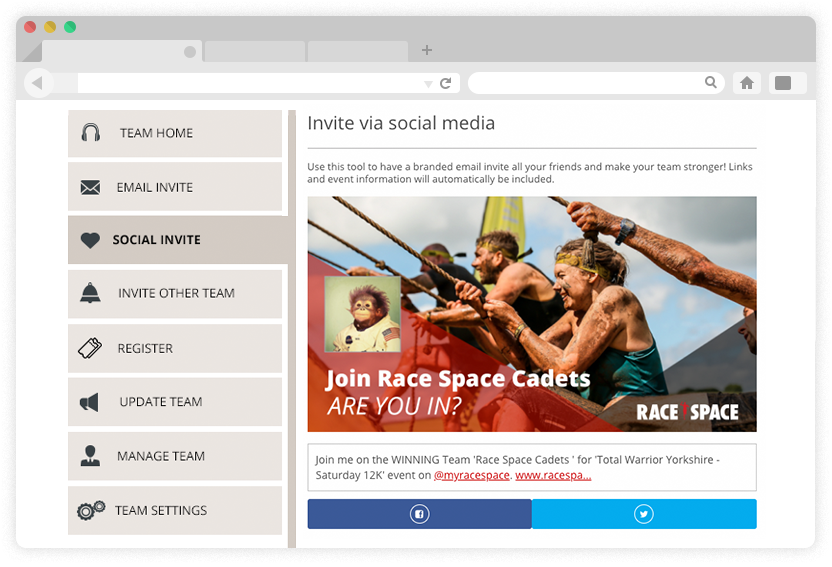The width and height of the screenshot is (832, 567).
Task: Switch to the third browser tab
Action: tap(358, 51)
